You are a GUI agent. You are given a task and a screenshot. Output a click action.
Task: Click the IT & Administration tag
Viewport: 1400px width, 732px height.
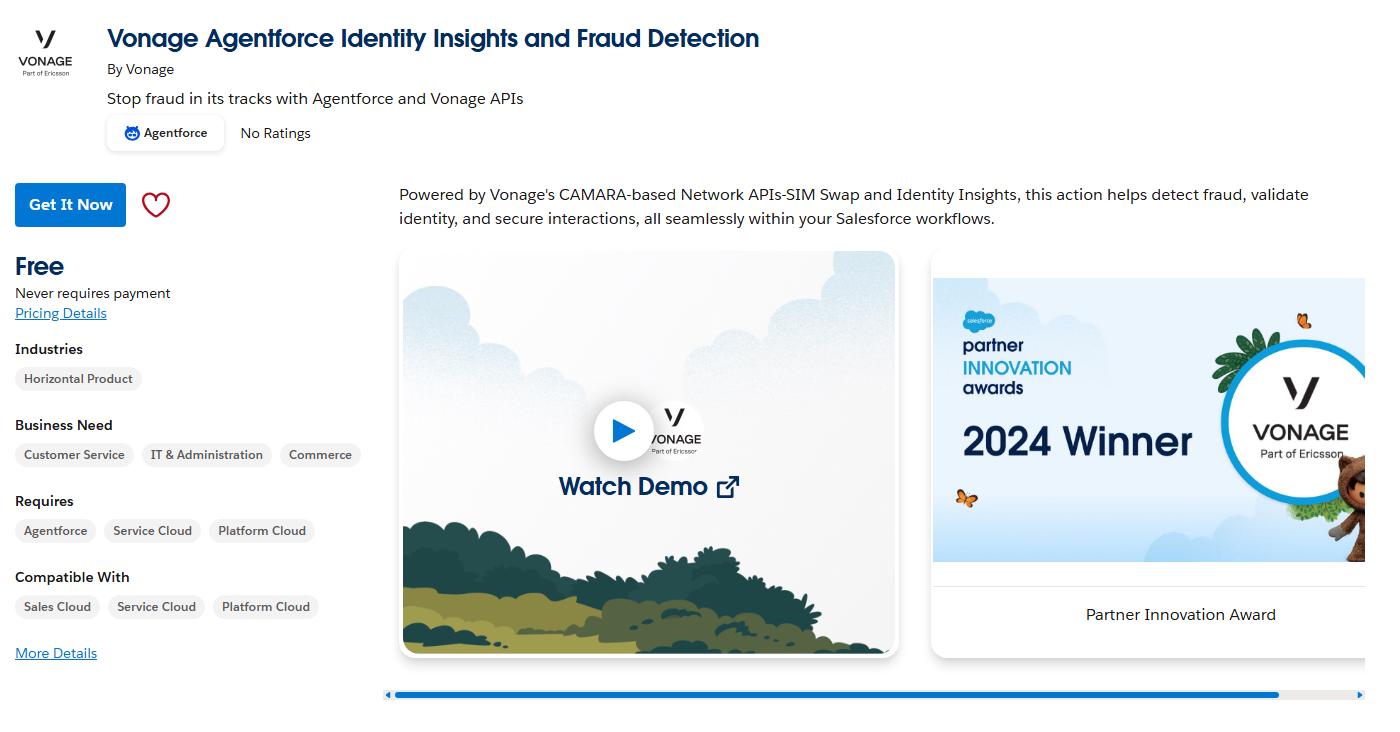[207, 455]
